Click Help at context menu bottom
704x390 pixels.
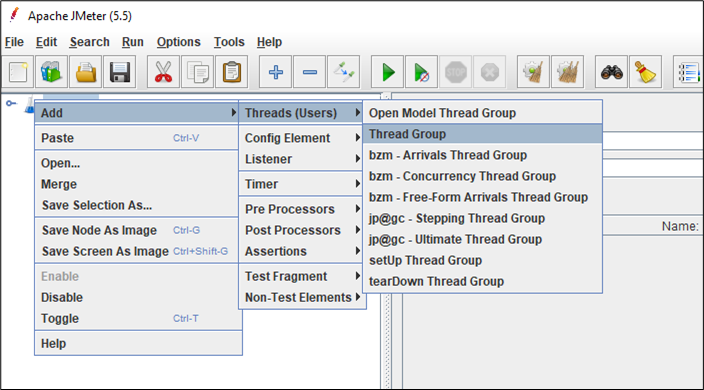[x=138, y=343]
